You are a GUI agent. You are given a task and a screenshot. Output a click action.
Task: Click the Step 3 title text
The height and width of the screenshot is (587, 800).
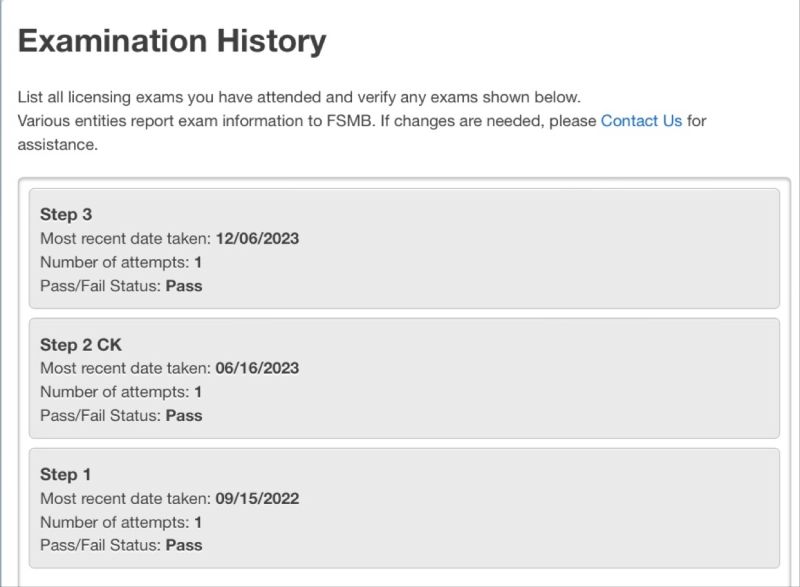(66, 215)
